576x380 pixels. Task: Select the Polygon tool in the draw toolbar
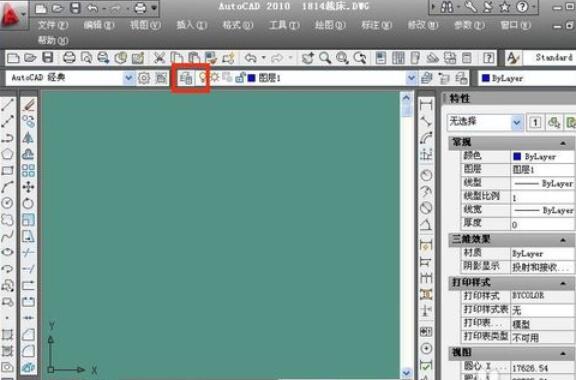[8, 154]
